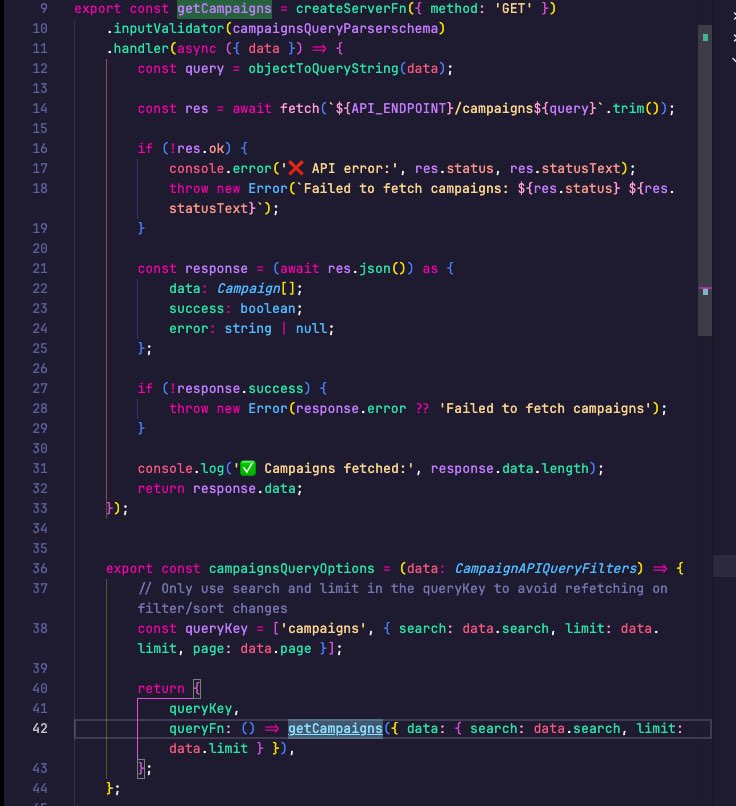
Task: Click line number 9 in the gutter
Action: (44, 9)
